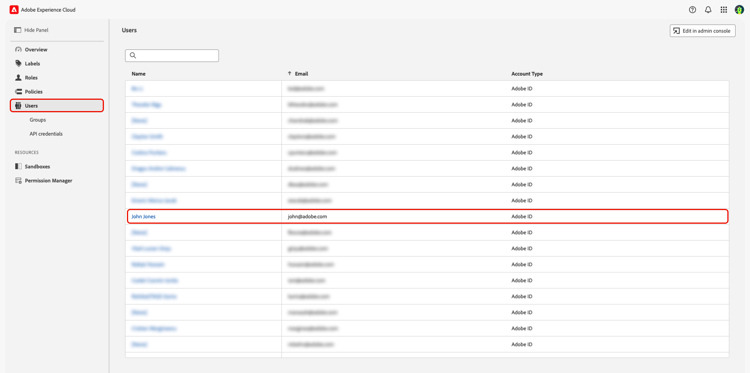The image size is (750, 373).
Task: Select Users in the sidebar
Action: 57,106
